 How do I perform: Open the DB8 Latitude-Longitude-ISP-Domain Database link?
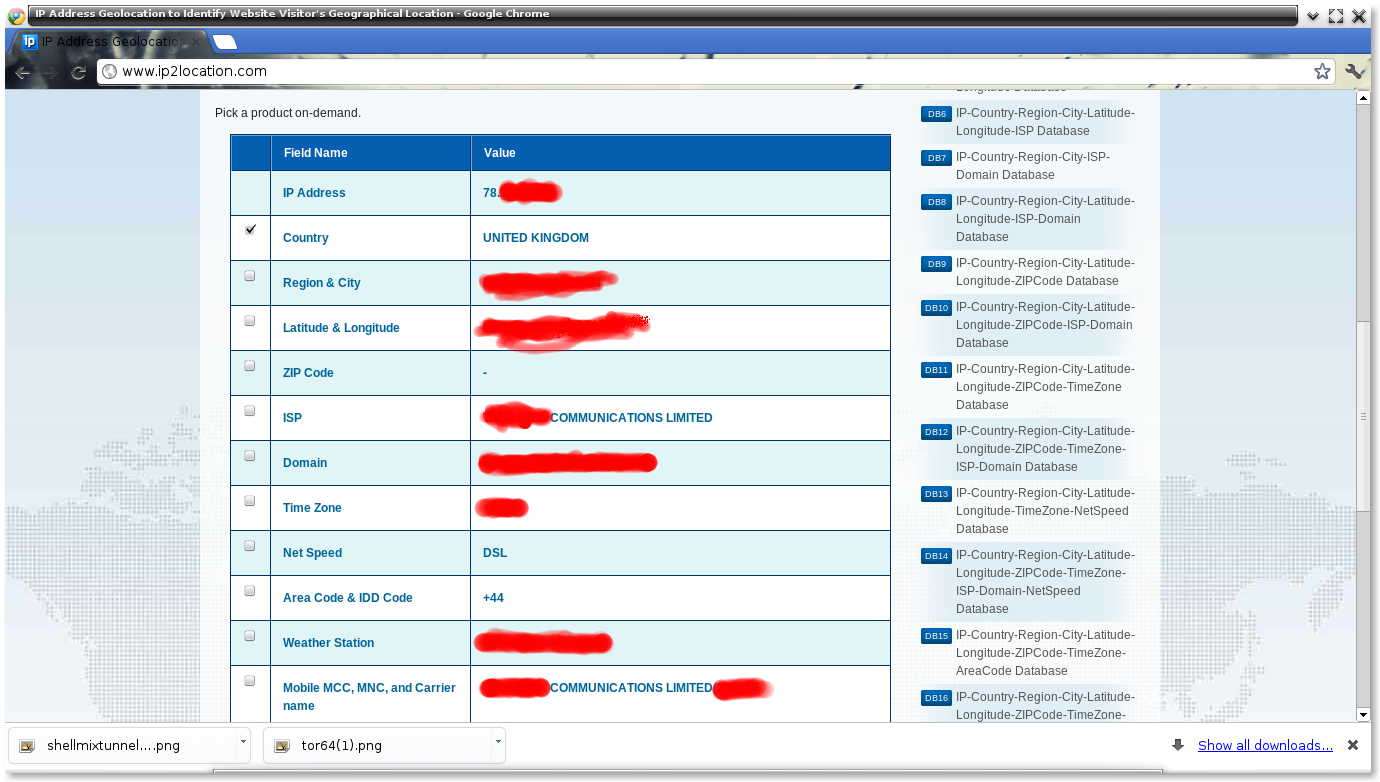pyautogui.click(x=1045, y=219)
